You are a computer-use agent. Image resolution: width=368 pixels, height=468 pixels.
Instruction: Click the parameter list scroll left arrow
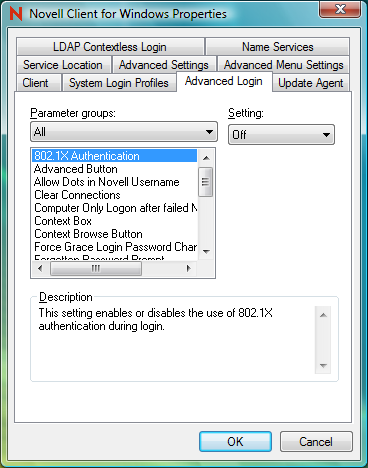[x=40, y=268]
